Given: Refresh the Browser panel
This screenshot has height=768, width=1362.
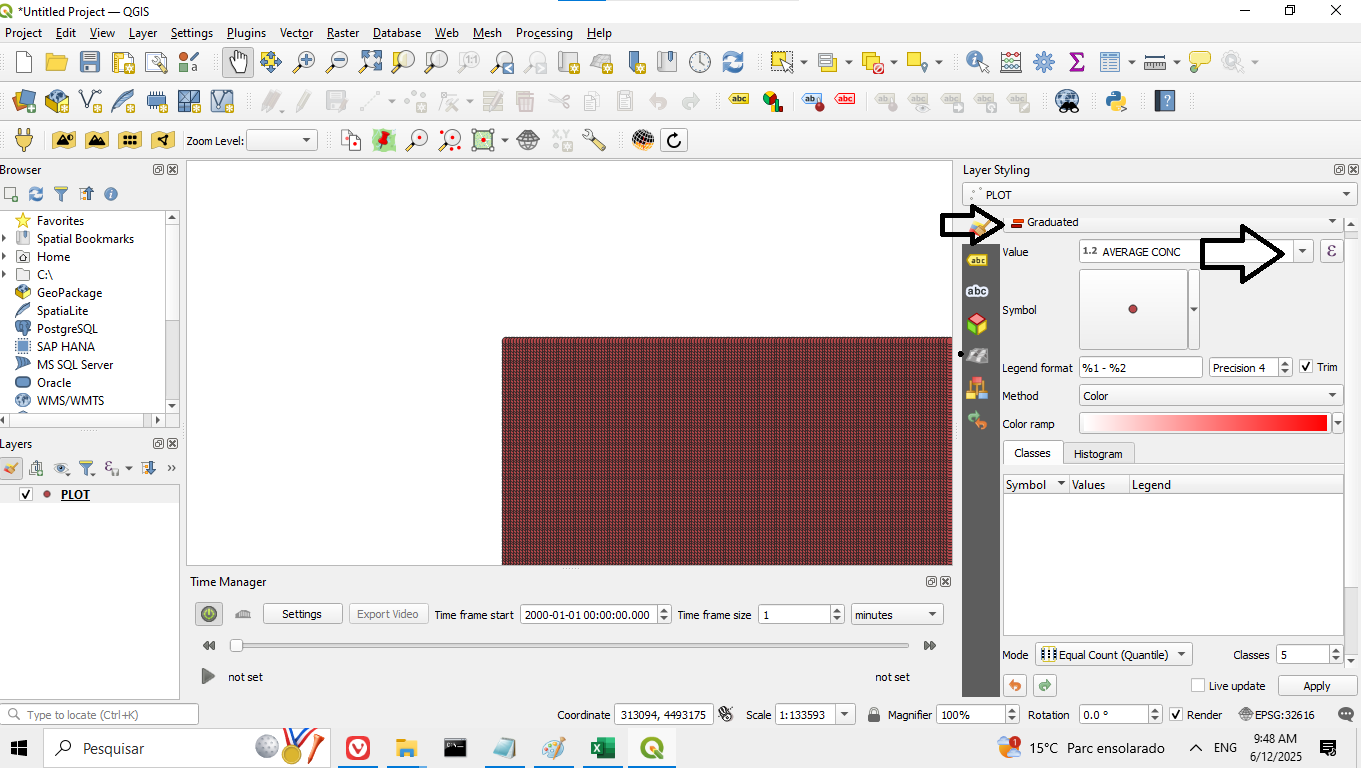Looking at the screenshot, I should tap(36, 194).
